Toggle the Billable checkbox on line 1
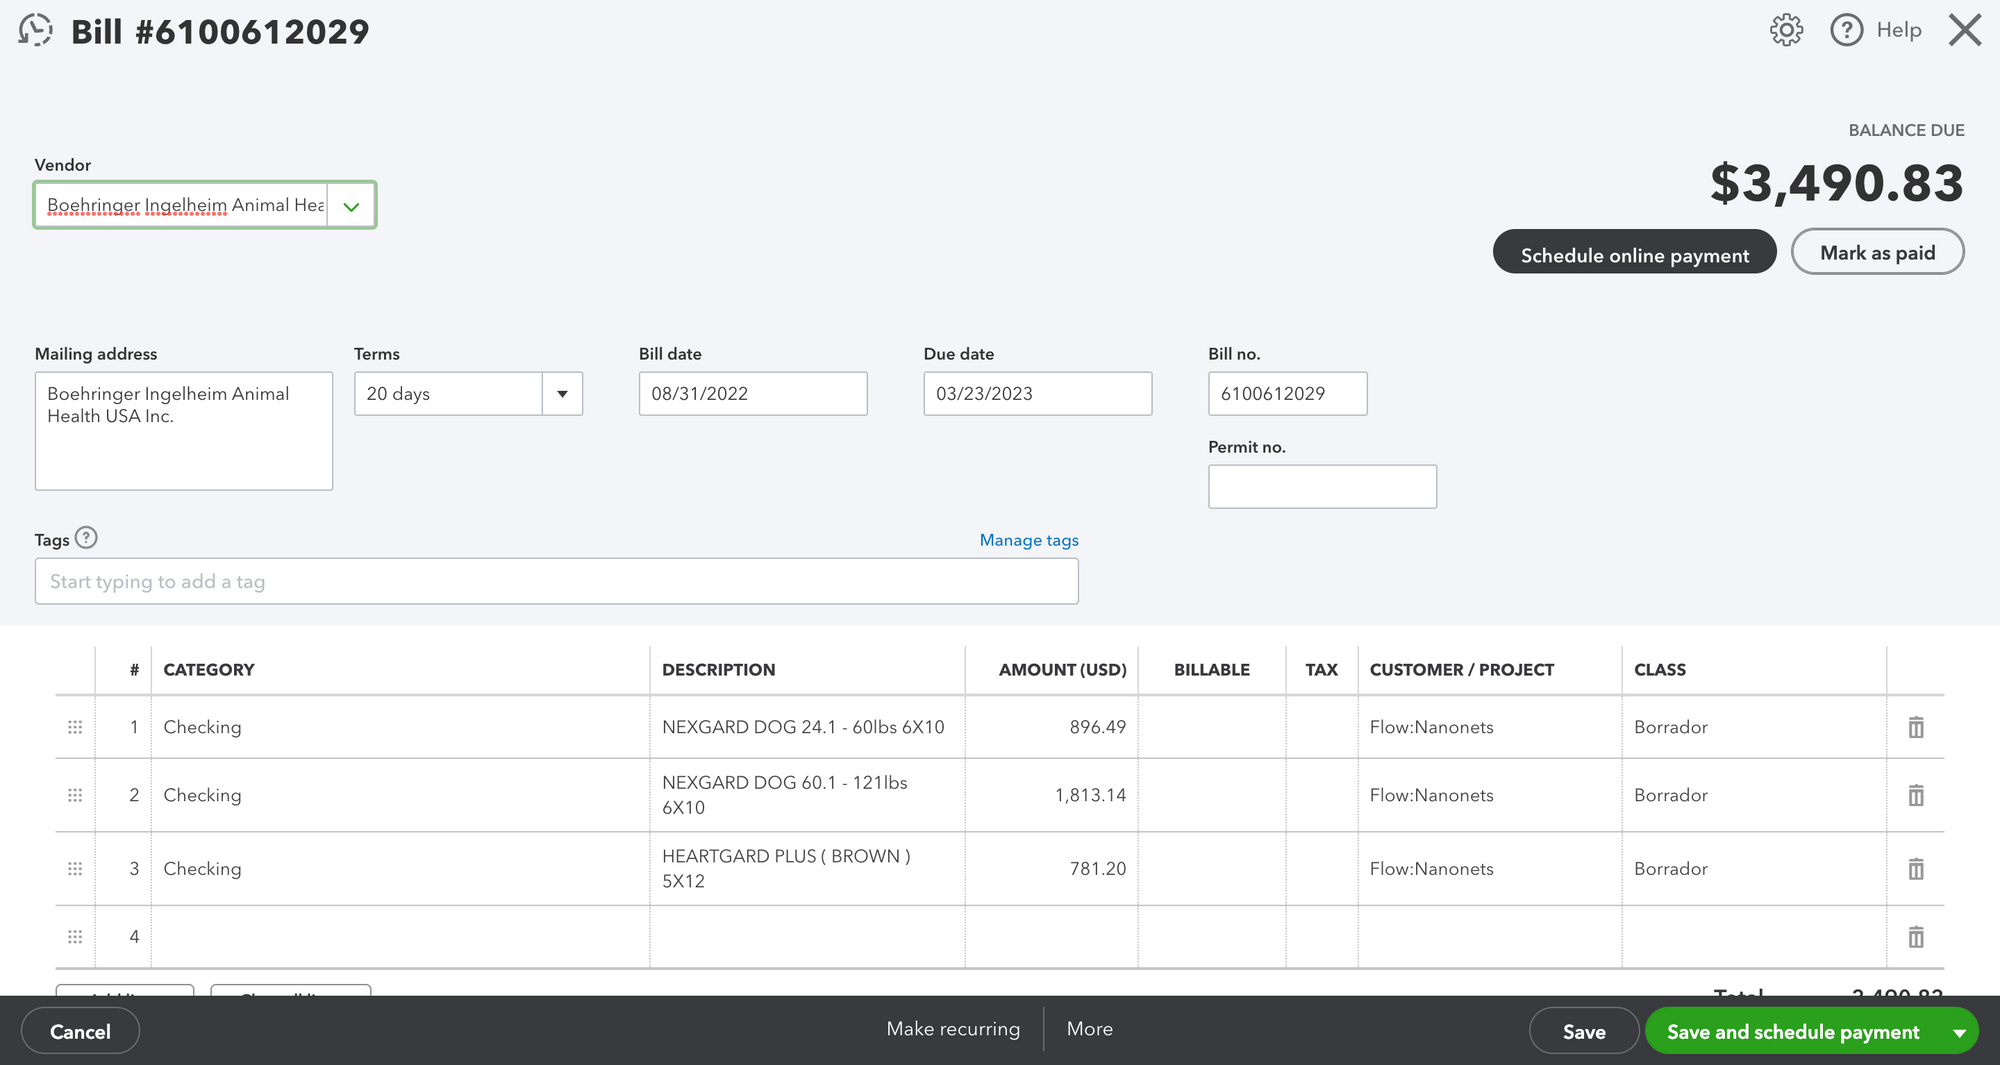The height and width of the screenshot is (1065, 2000). pos(1211,727)
